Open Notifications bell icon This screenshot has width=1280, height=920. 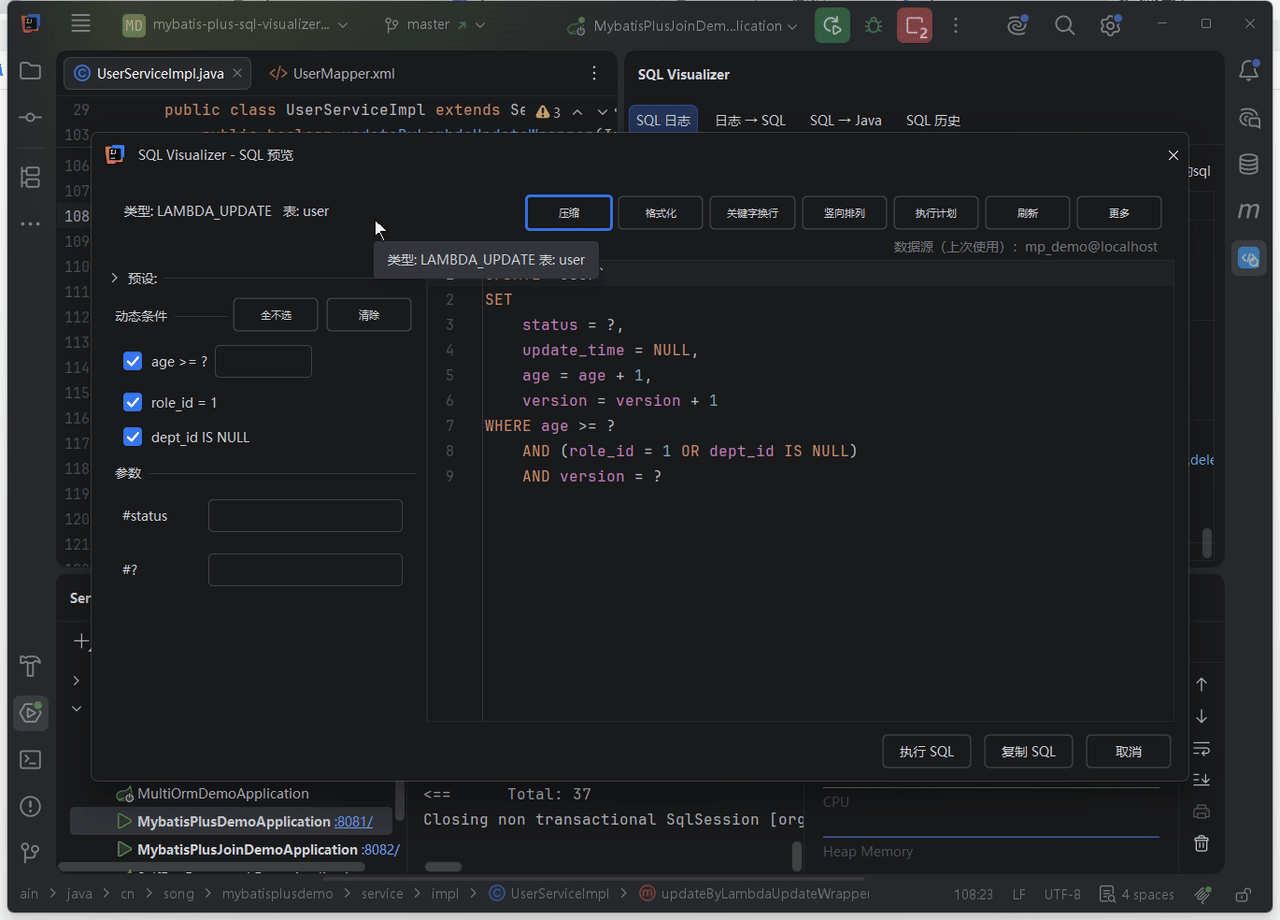(1249, 71)
